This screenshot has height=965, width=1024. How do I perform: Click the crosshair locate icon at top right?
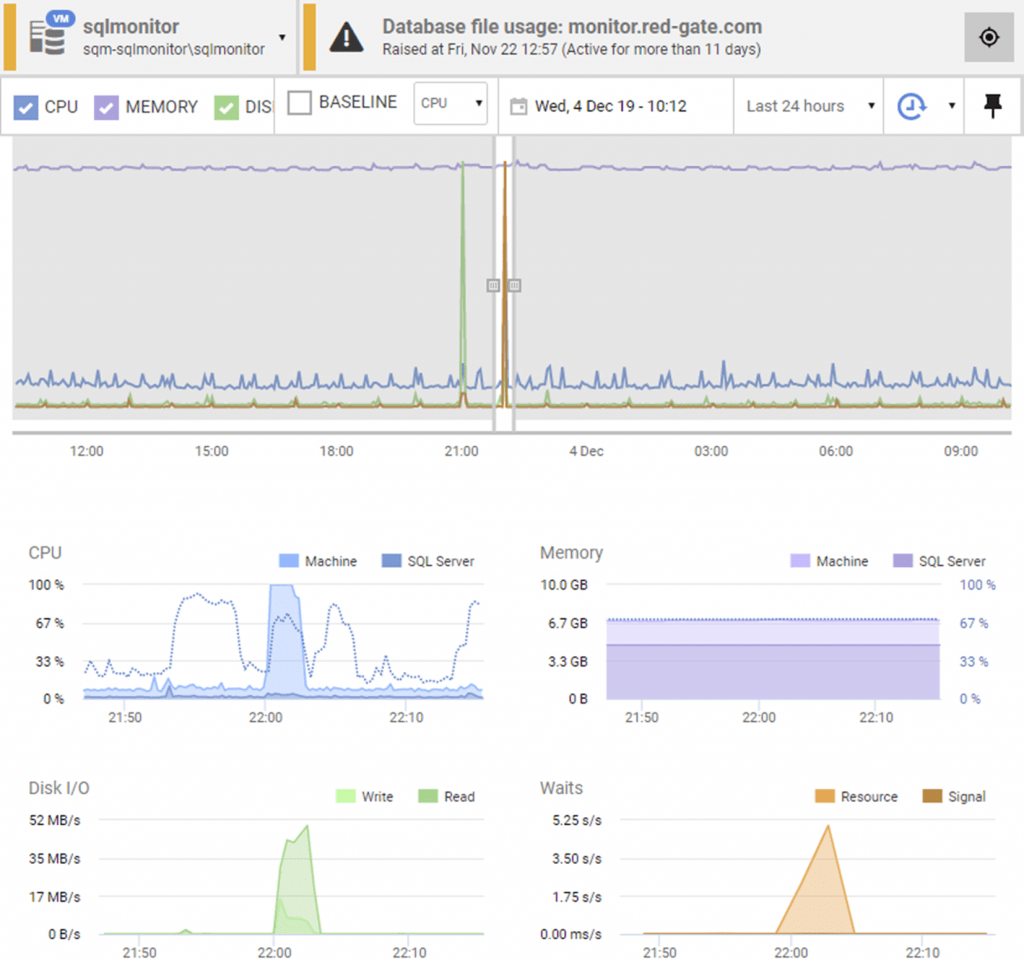click(988, 37)
